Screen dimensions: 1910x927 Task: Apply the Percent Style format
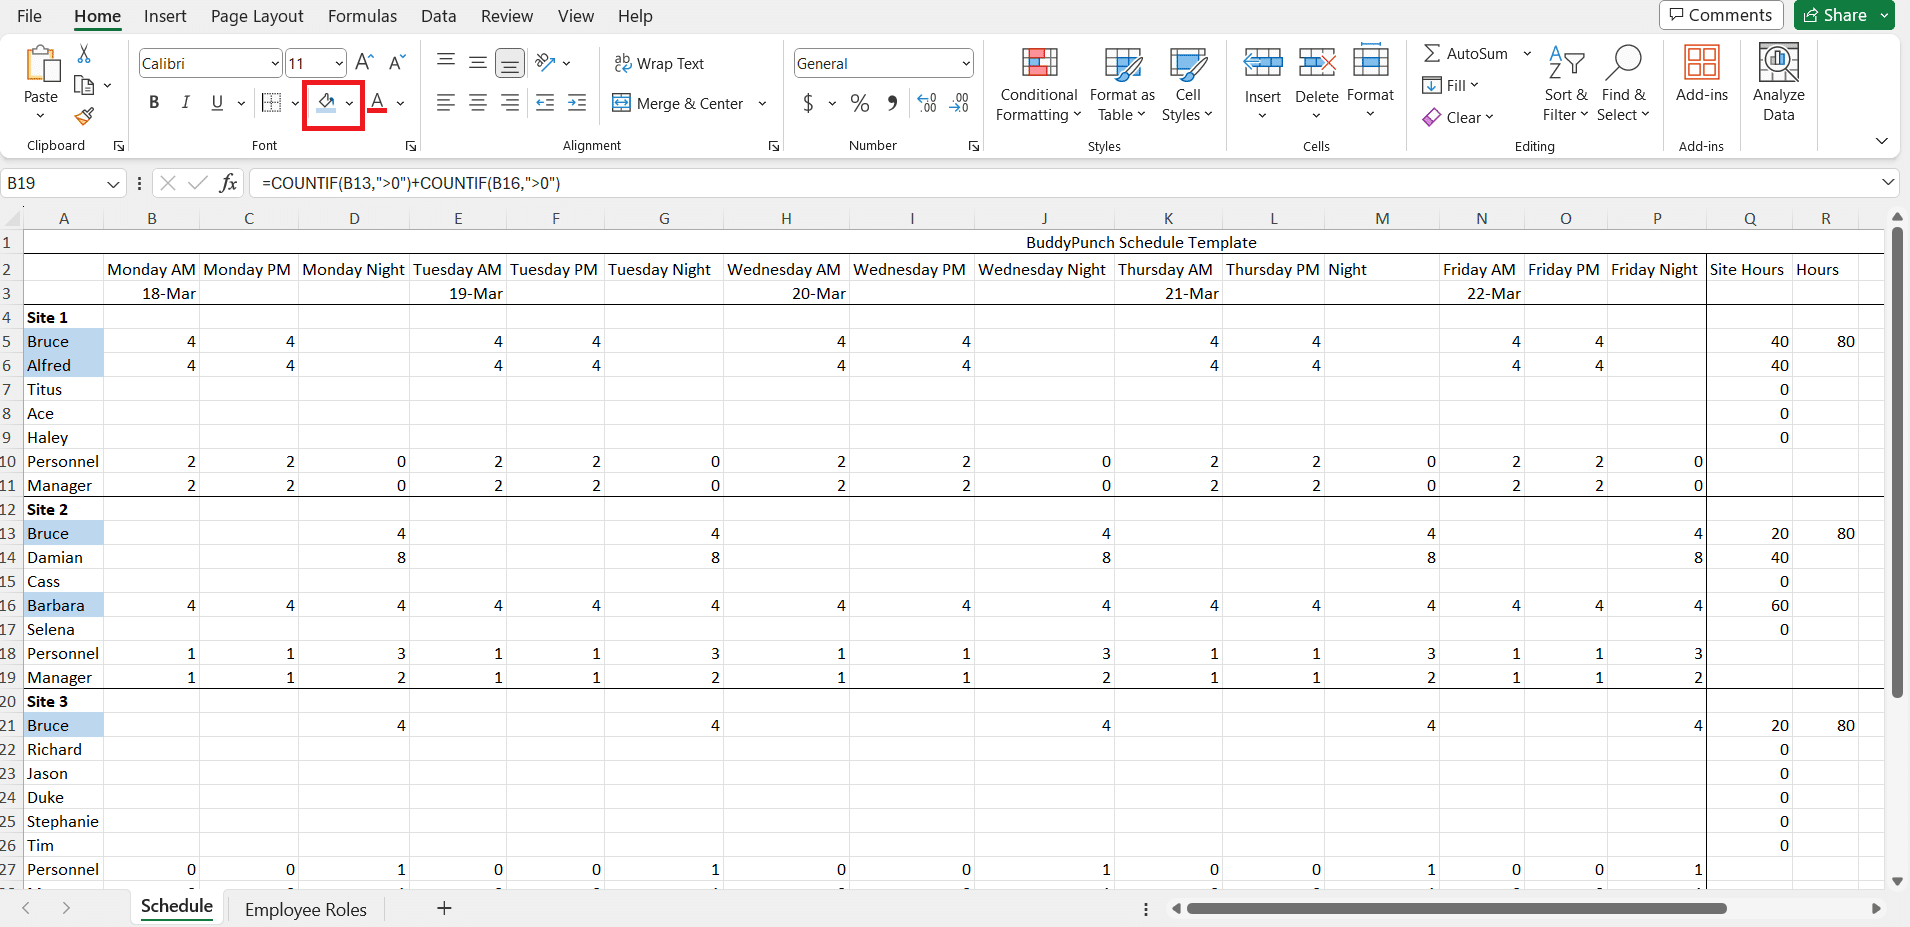[858, 103]
